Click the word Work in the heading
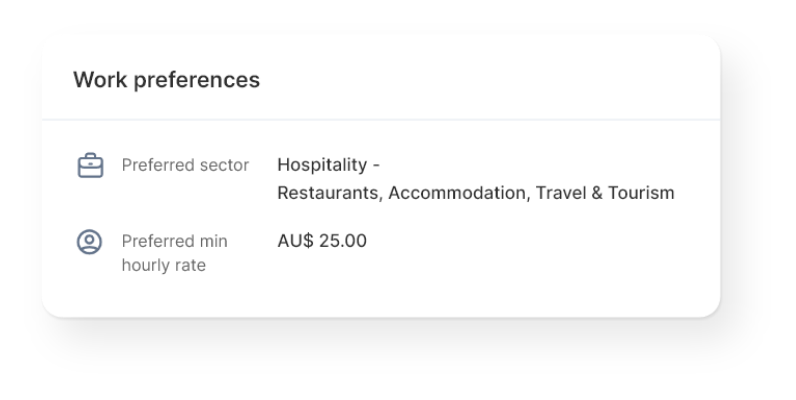796x400 pixels. click(x=100, y=80)
